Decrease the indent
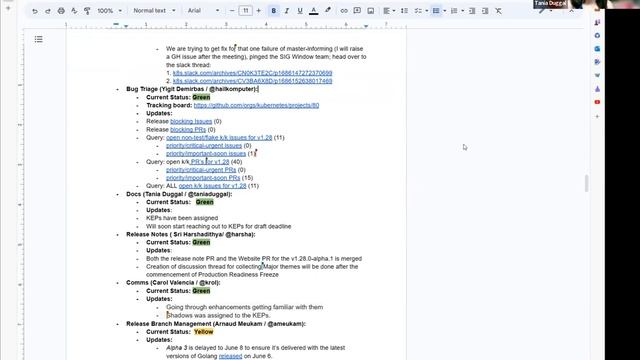Screen dimensions: 640x360 [x=472, y=11]
